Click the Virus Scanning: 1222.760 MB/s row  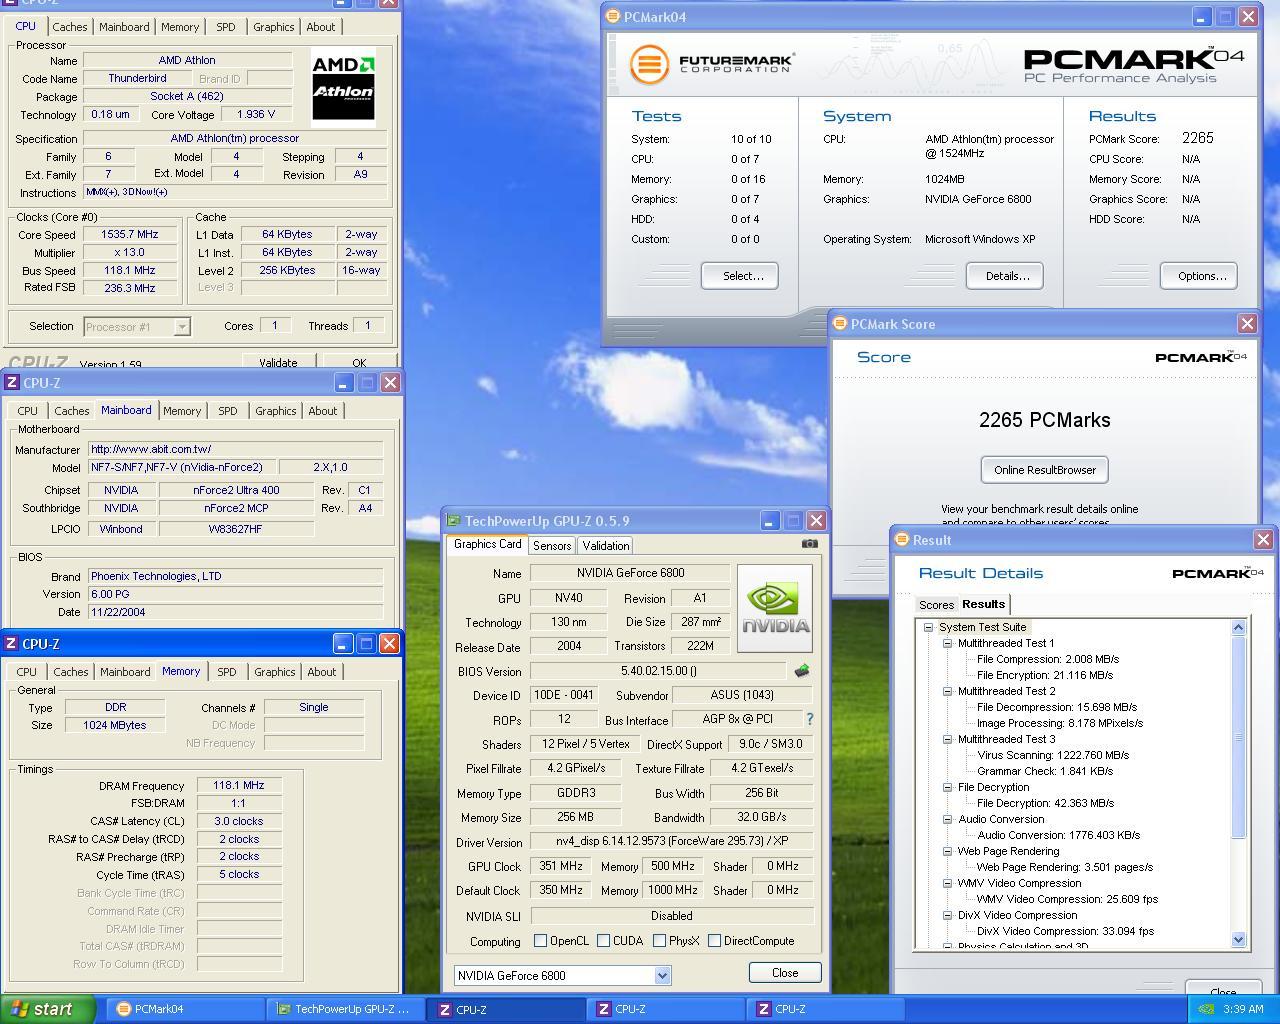[x=1052, y=756]
